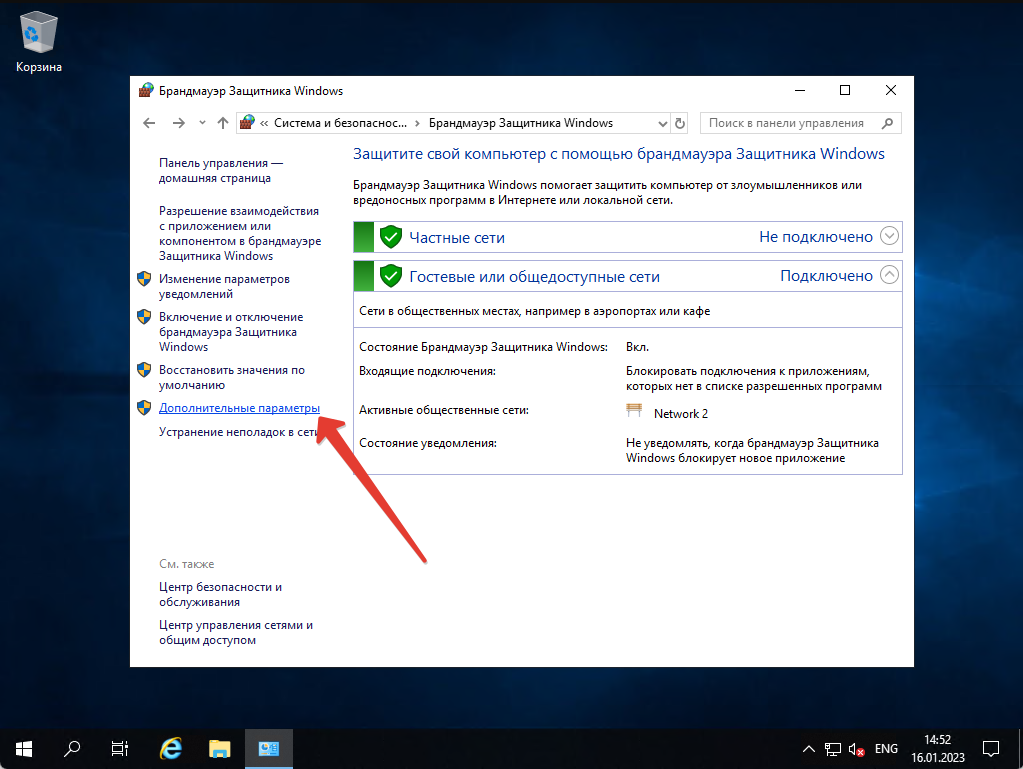Click the bench icon beside 'Network 2'
The width and height of the screenshot is (1023, 769).
pos(634,410)
